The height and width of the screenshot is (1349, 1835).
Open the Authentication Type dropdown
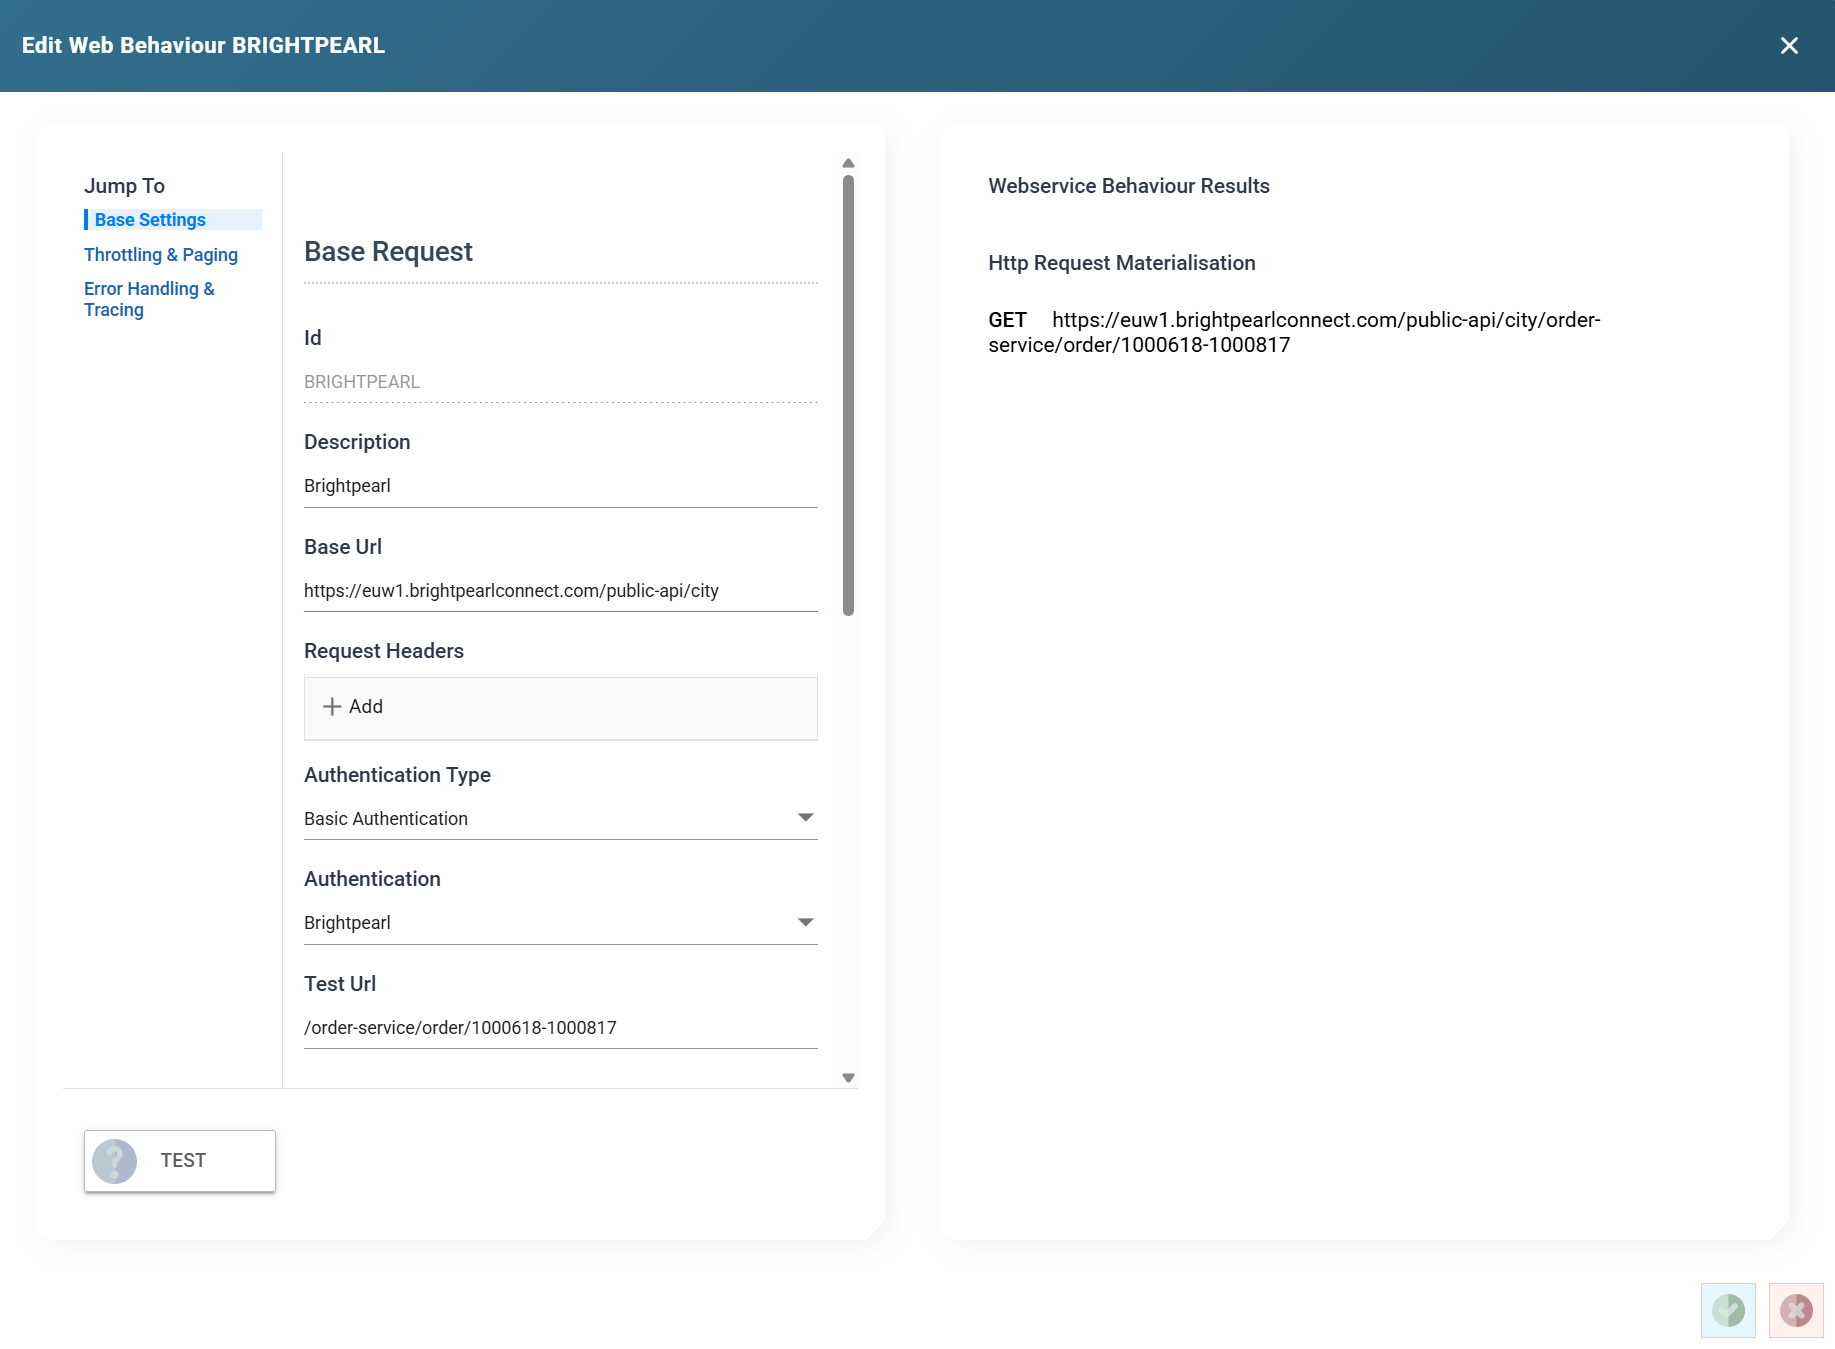click(x=560, y=818)
